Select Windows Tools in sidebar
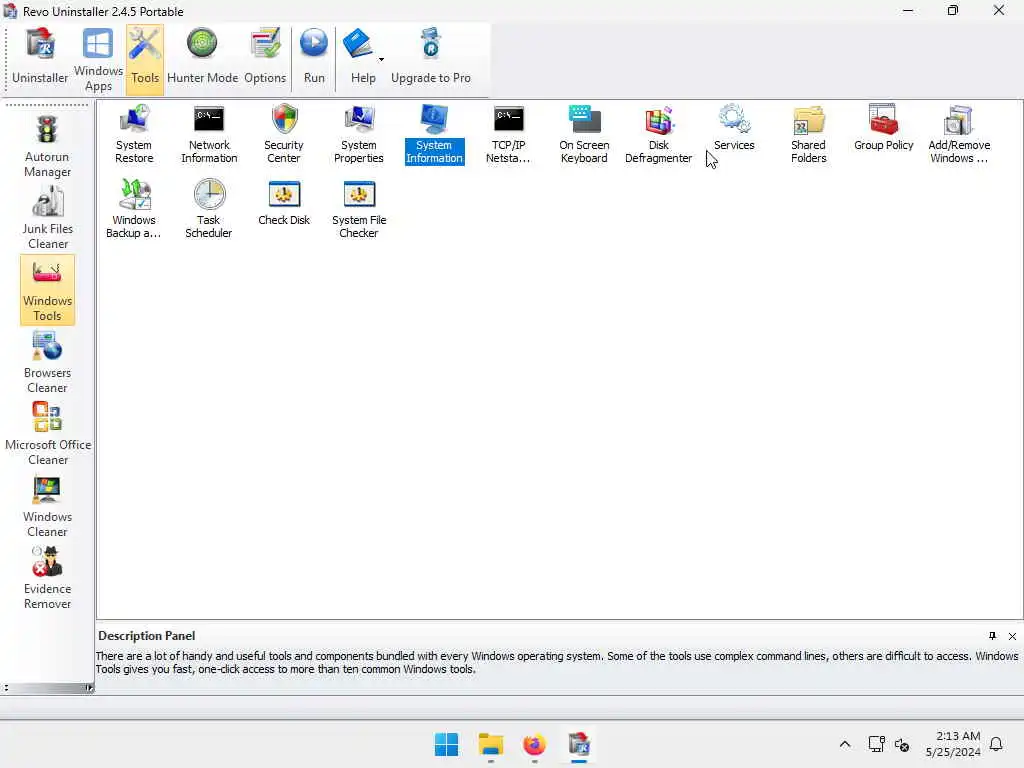The image size is (1024, 768). point(47,290)
